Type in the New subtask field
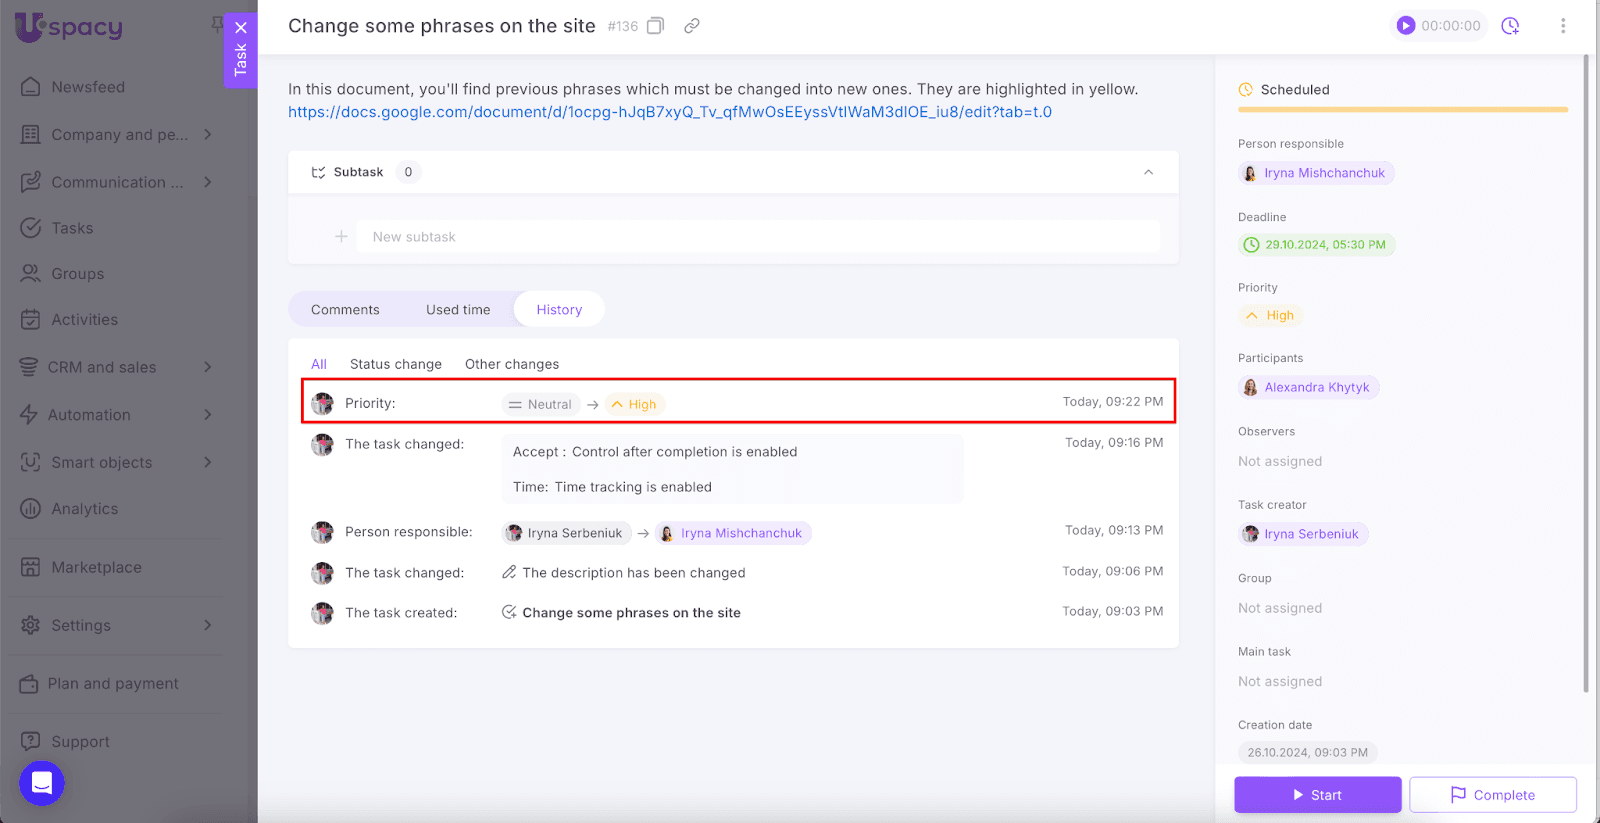The image size is (1600, 823). click(x=760, y=237)
